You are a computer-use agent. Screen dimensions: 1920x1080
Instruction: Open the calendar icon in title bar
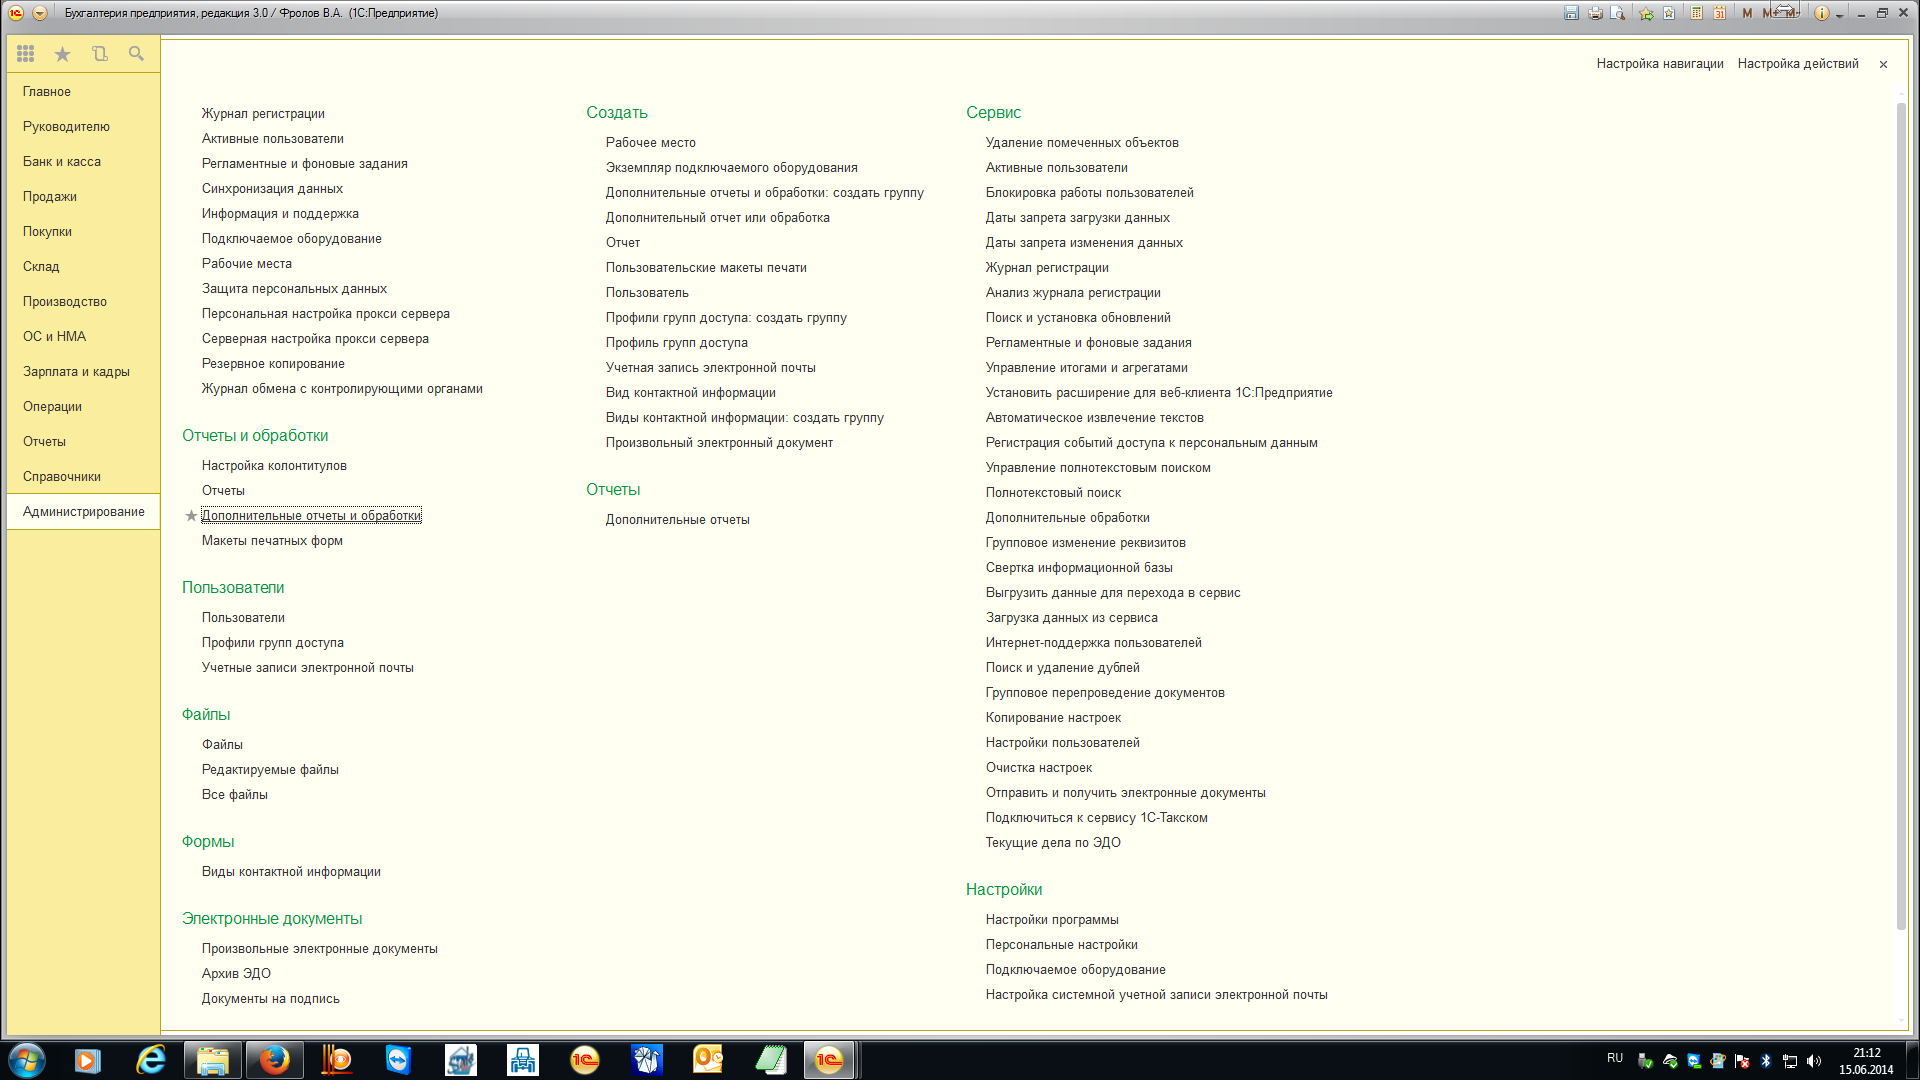[x=1719, y=13]
